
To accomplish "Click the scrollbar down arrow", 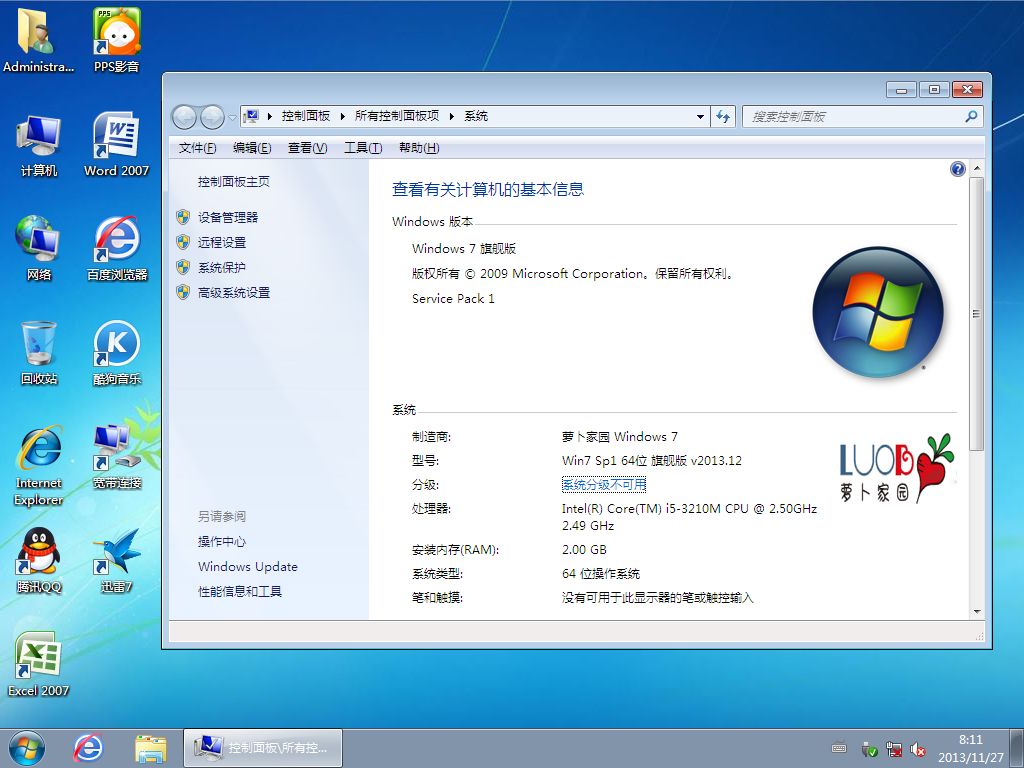I will [x=977, y=612].
